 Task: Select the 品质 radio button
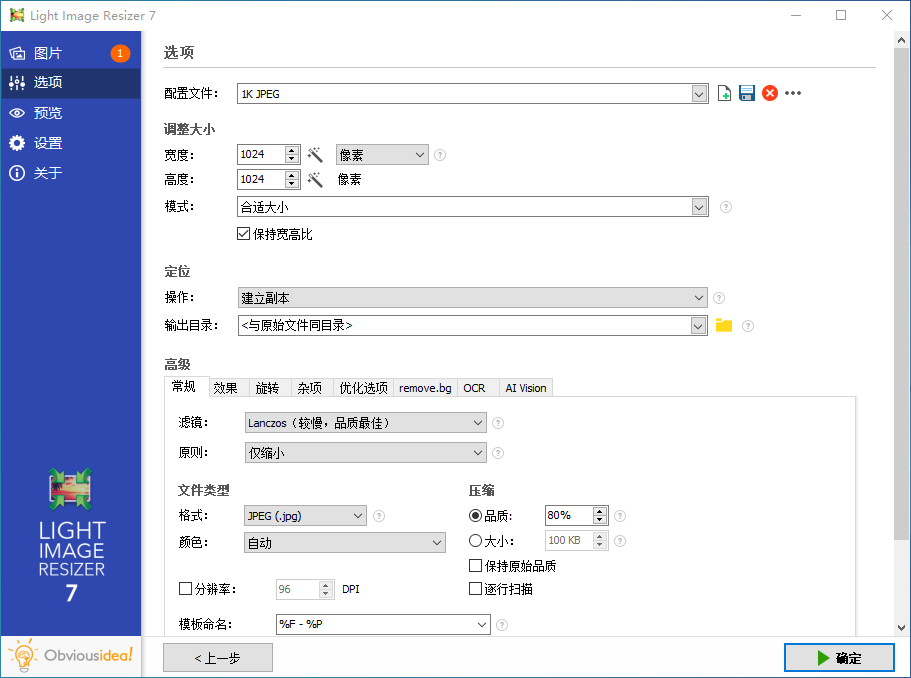[475, 516]
